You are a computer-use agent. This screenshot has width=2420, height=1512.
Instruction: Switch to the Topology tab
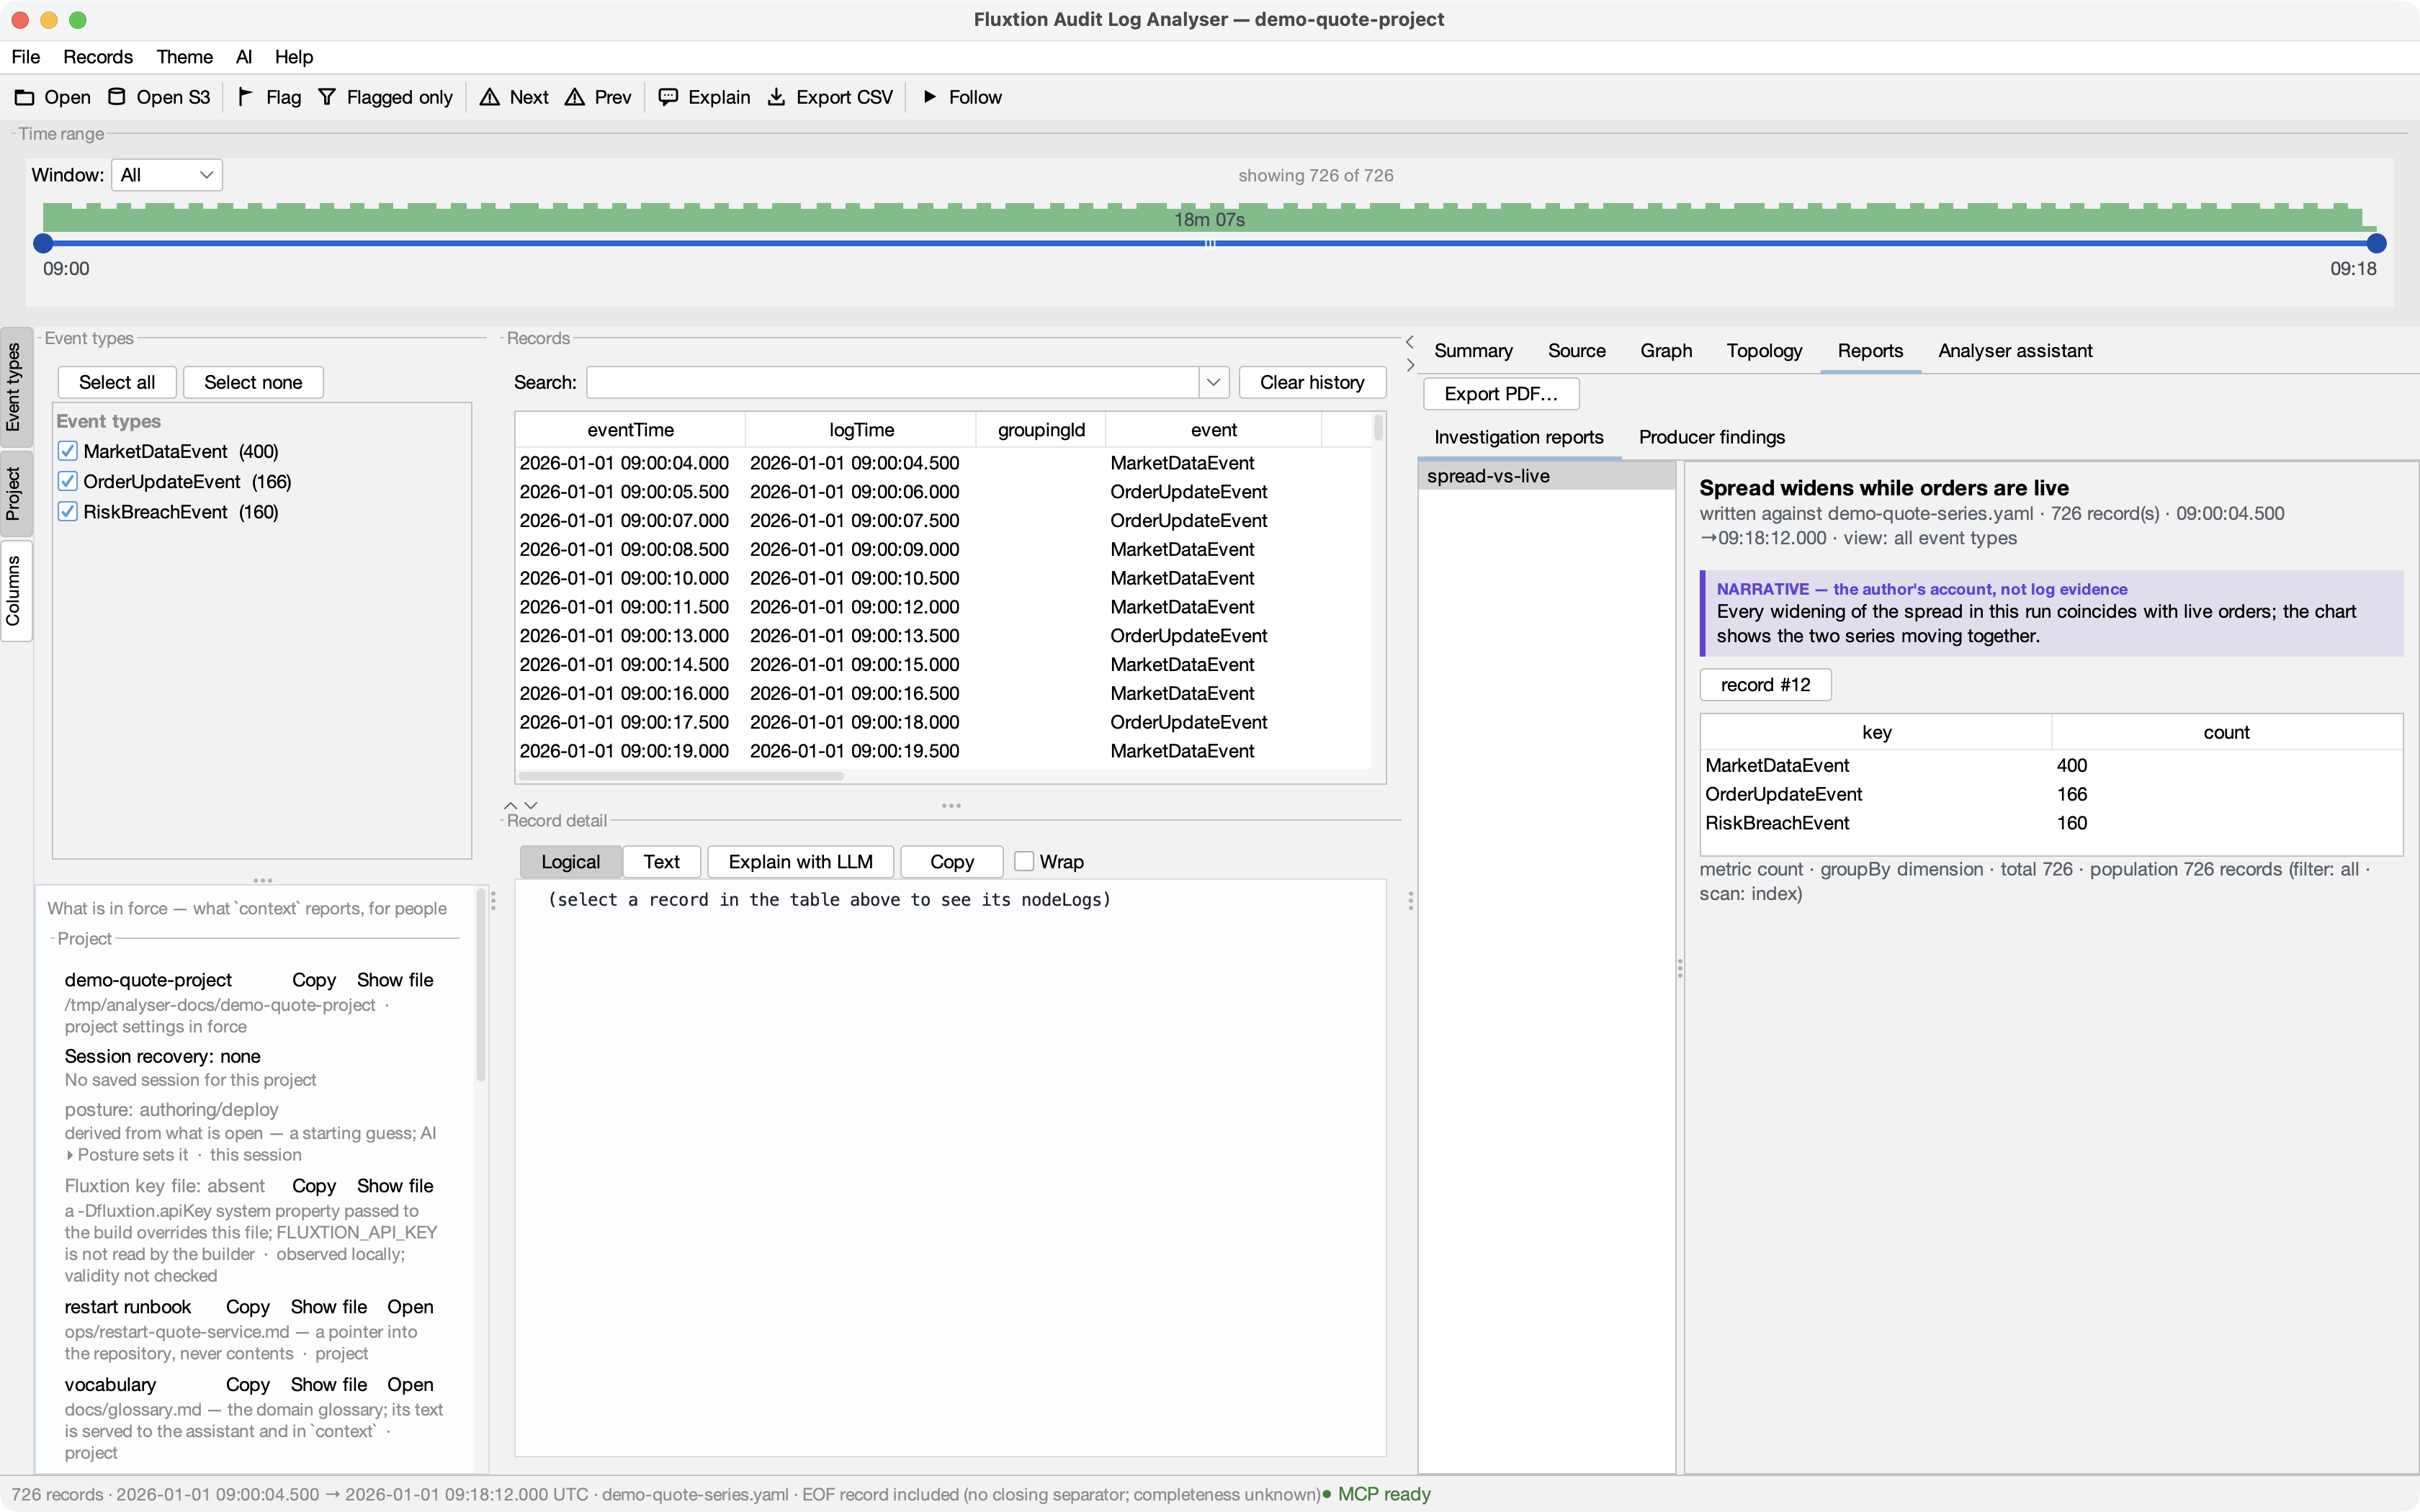coord(1764,351)
